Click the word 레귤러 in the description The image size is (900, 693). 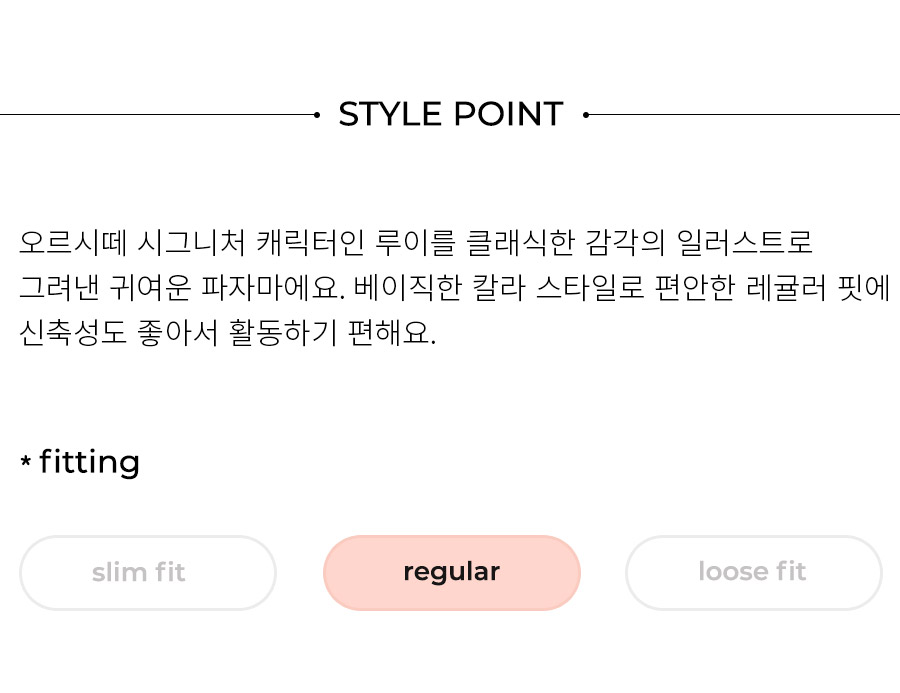pos(786,288)
